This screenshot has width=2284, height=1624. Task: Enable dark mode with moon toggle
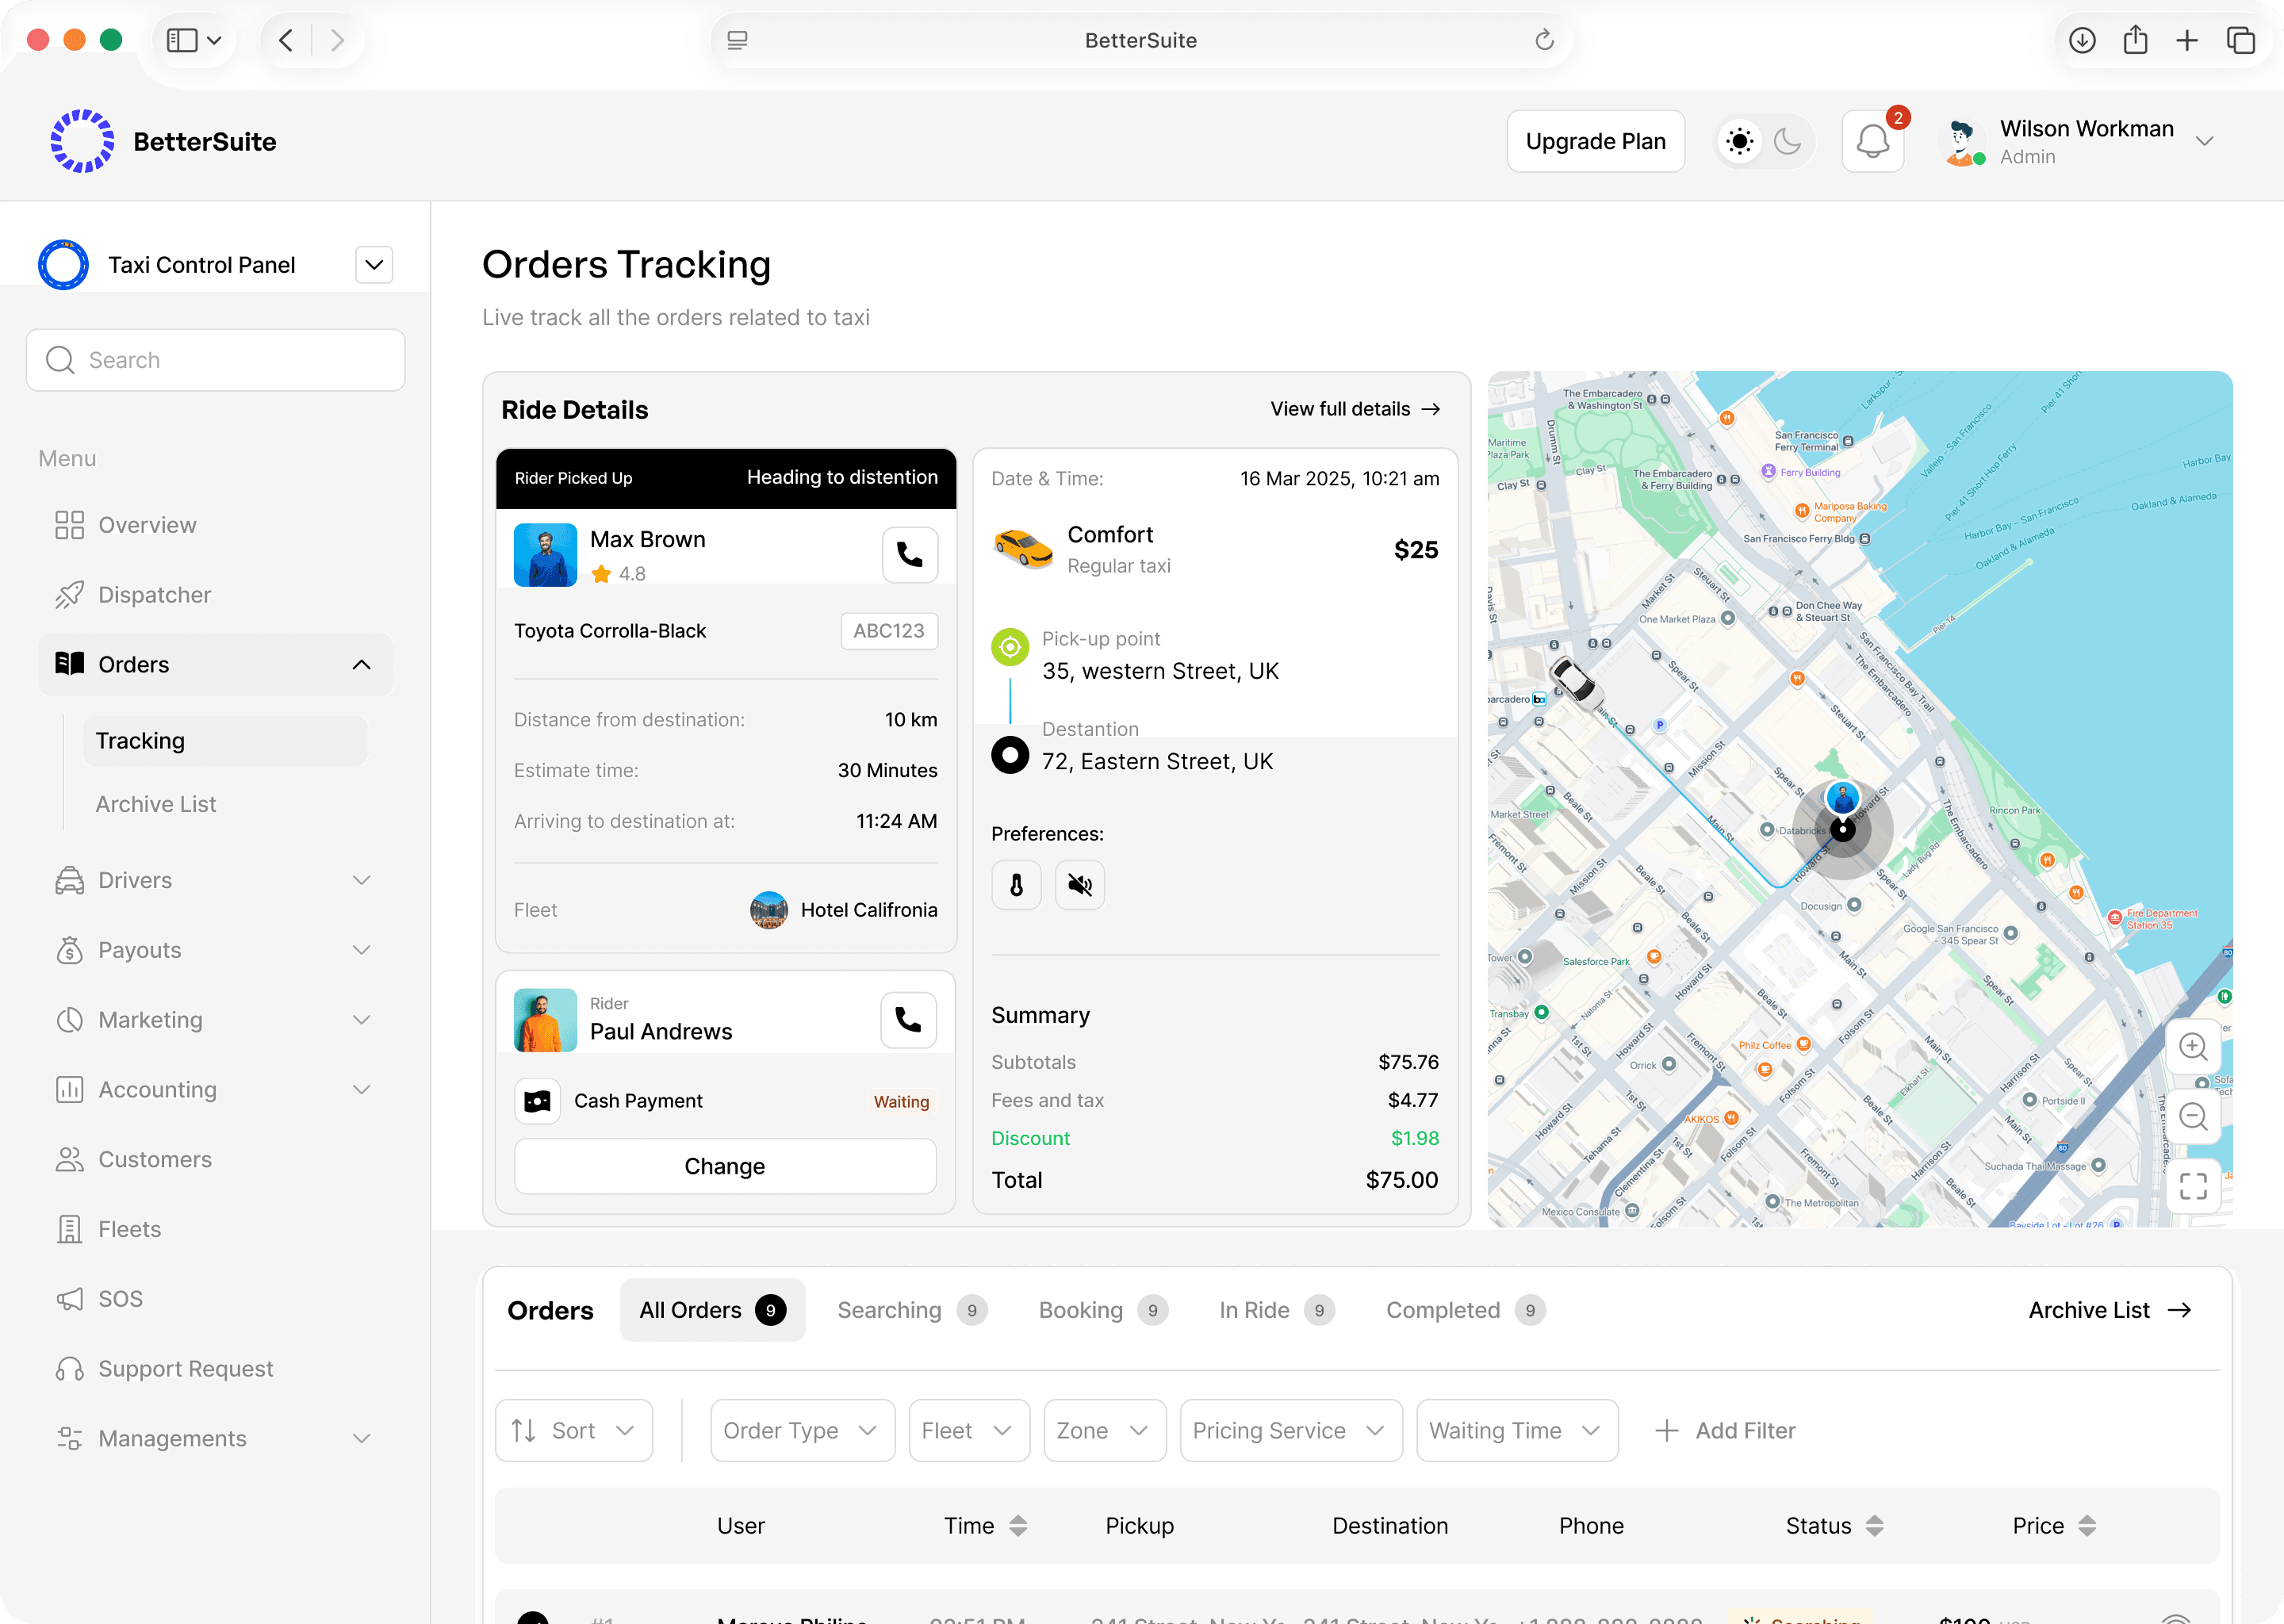click(x=1789, y=141)
